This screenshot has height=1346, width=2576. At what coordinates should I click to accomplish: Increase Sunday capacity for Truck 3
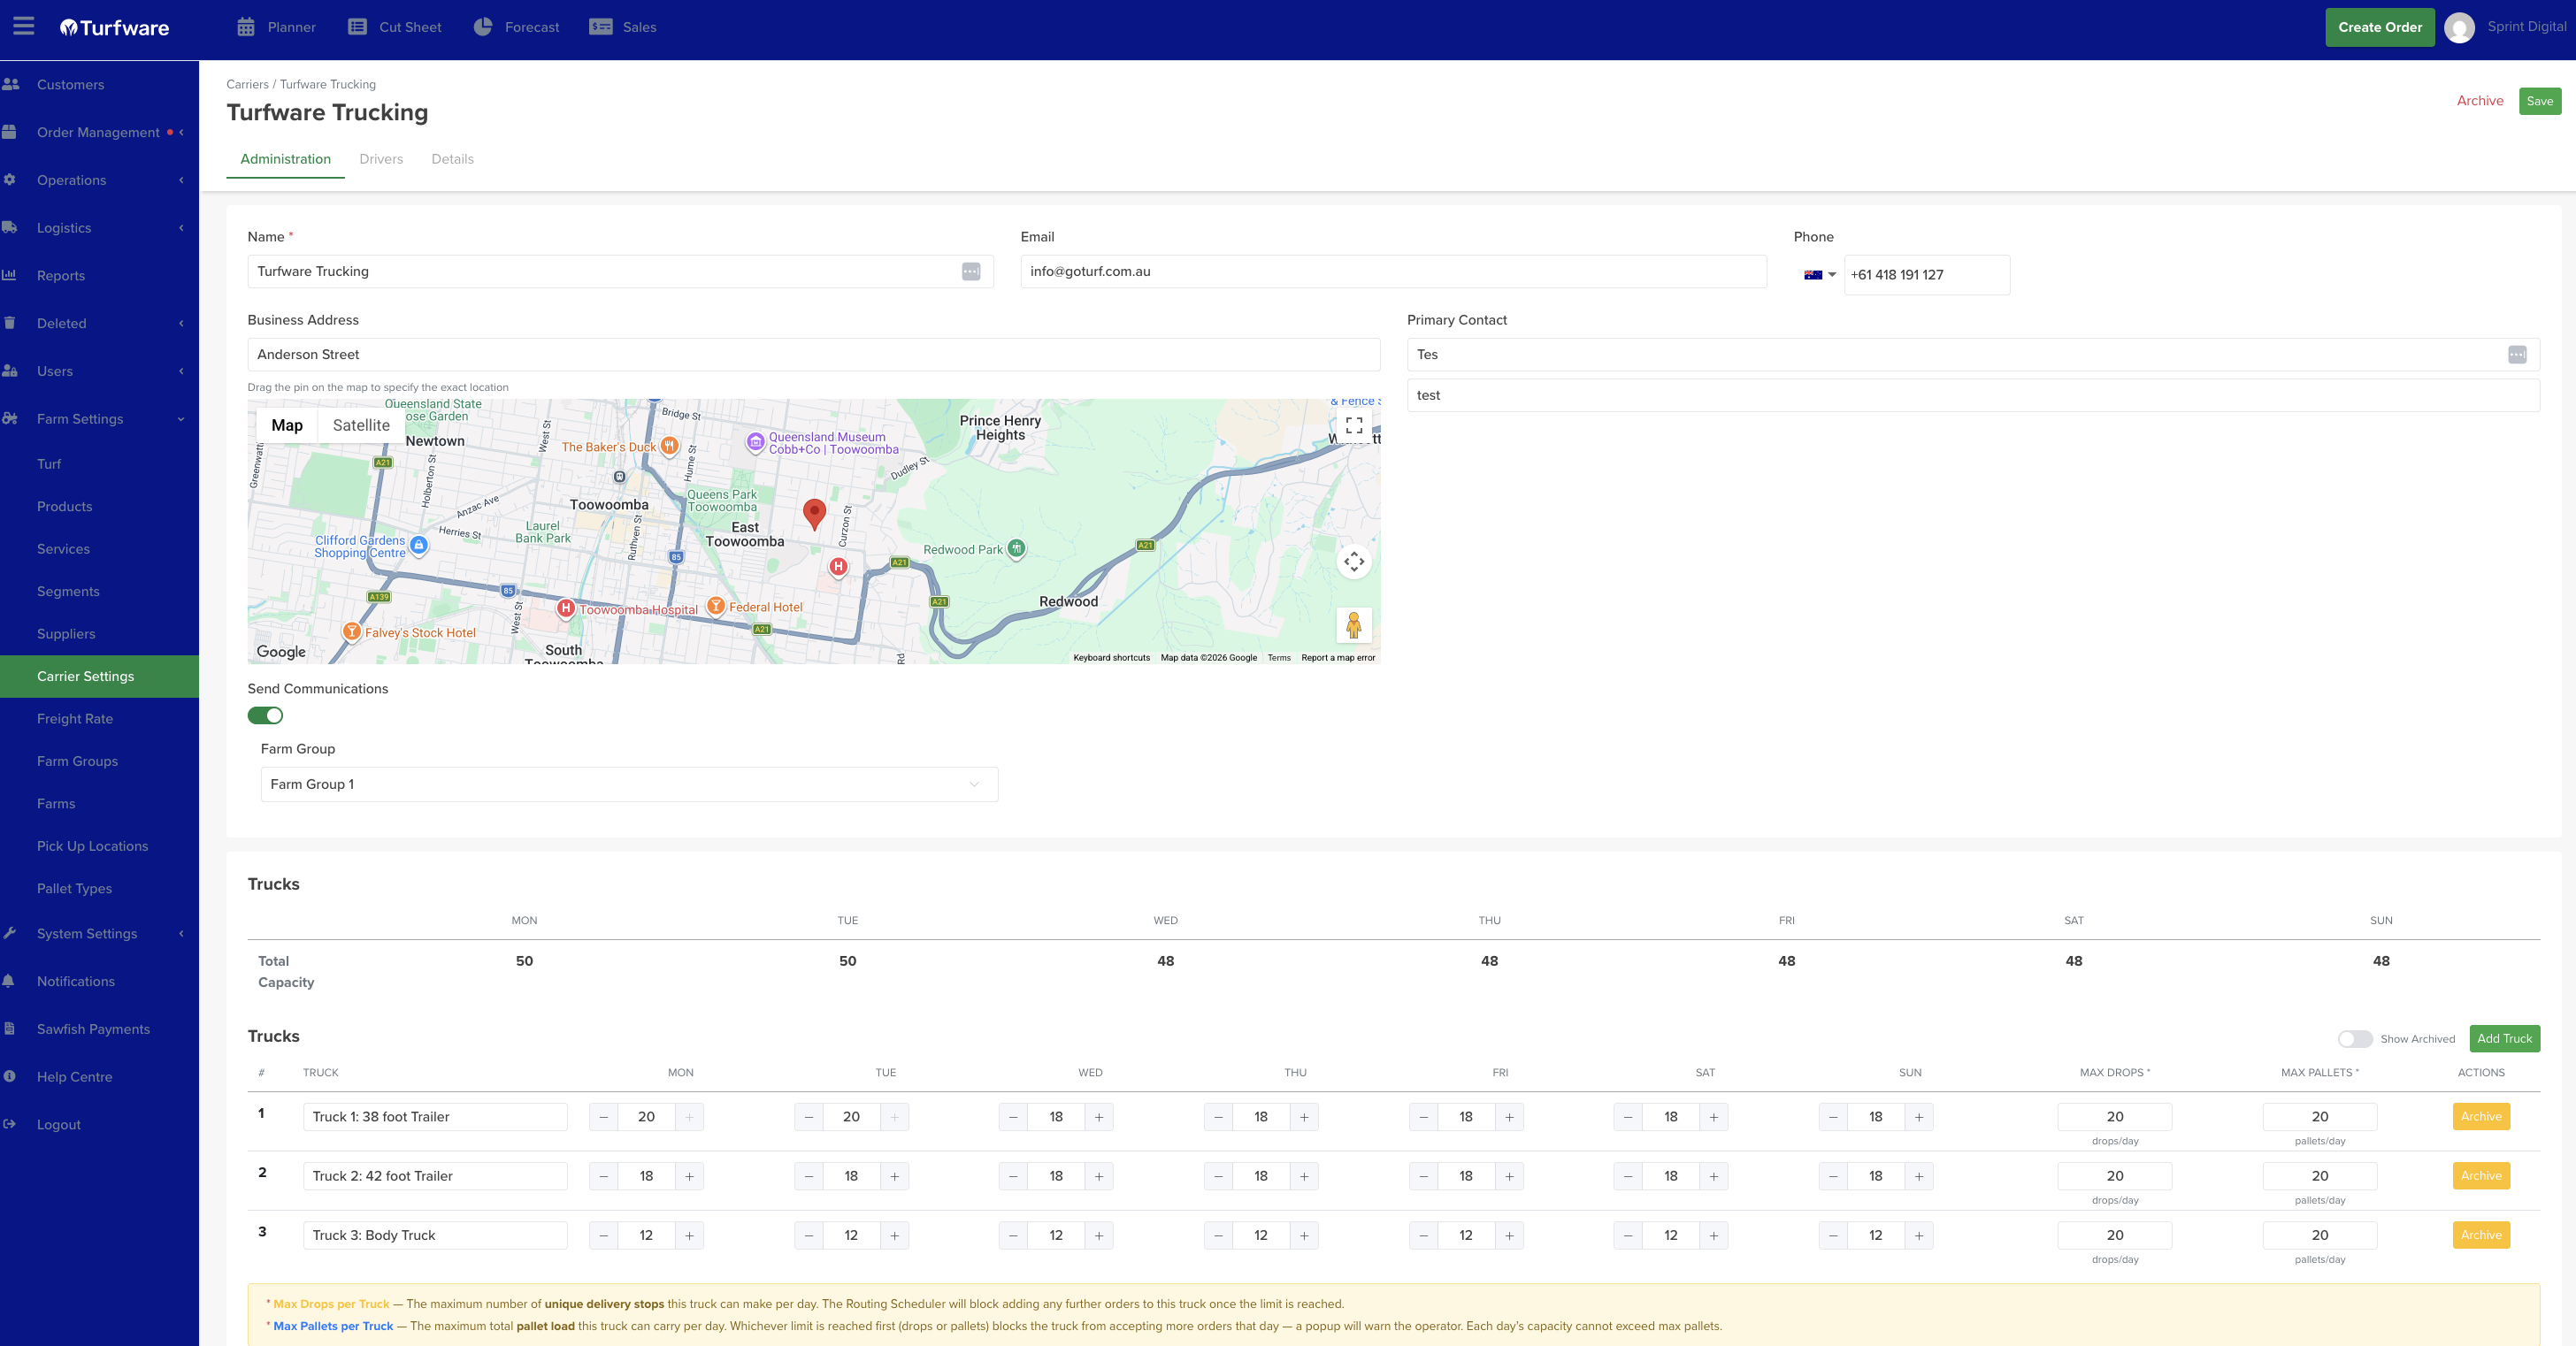point(1919,1236)
